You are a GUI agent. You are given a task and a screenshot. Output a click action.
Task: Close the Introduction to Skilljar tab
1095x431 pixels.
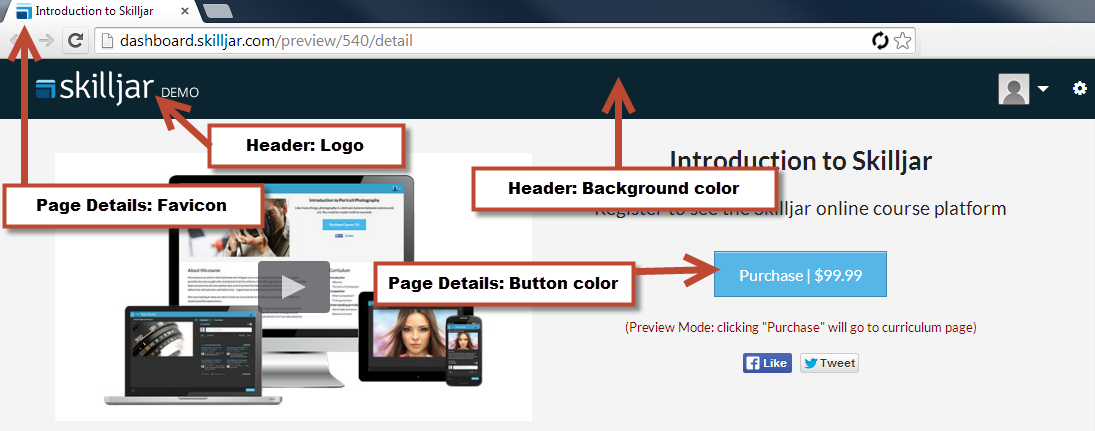[184, 12]
